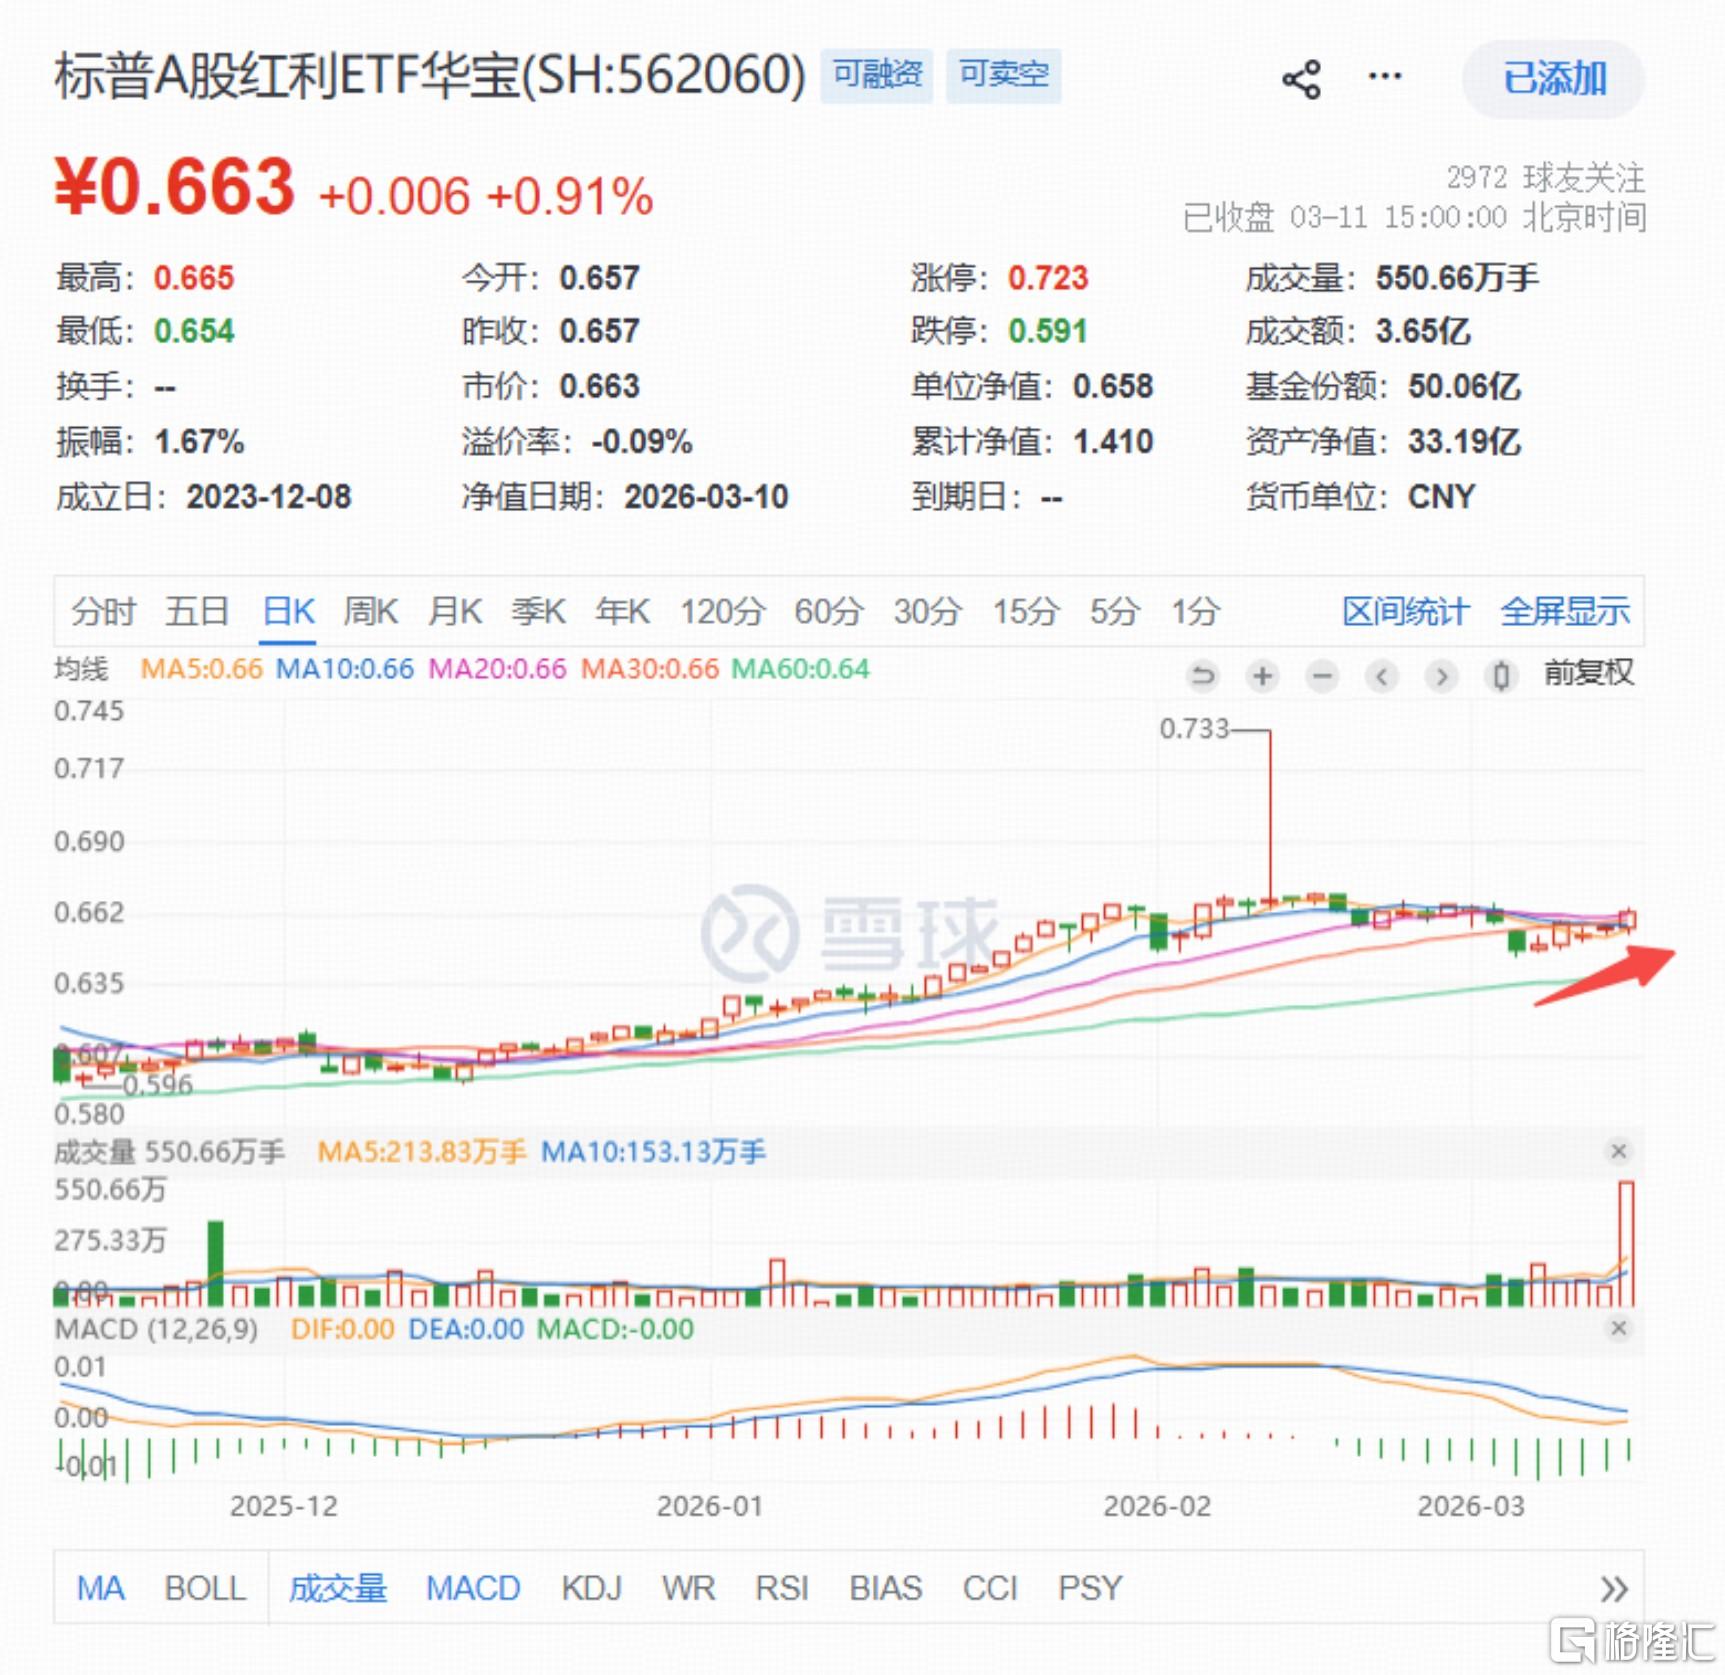
Task: Close the 成交量 volume panel
Action: (1619, 1151)
